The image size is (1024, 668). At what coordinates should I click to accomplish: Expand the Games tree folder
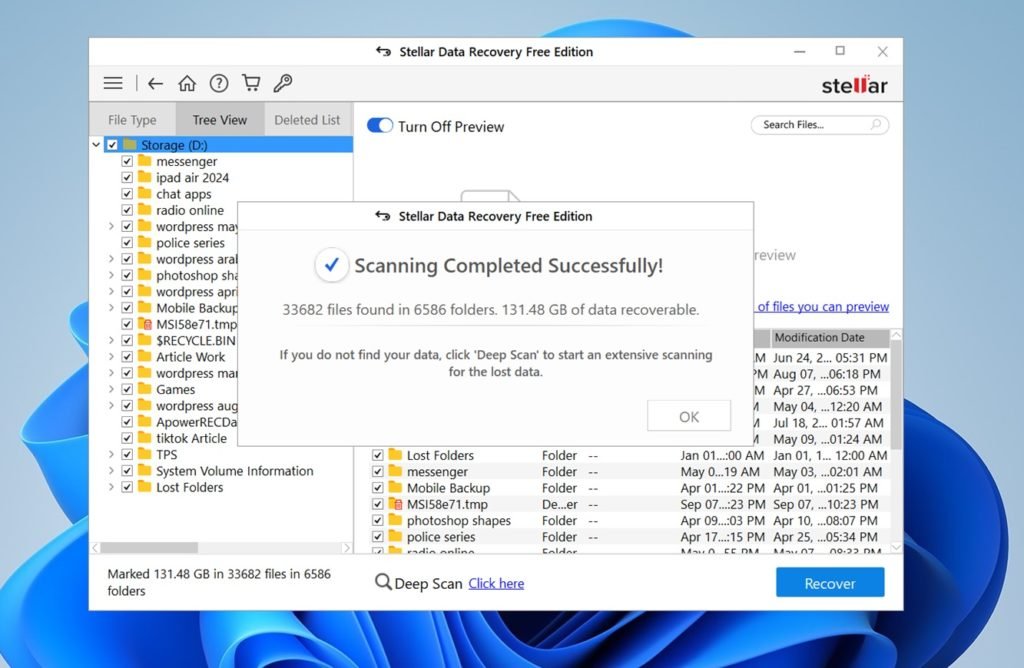(x=111, y=389)
